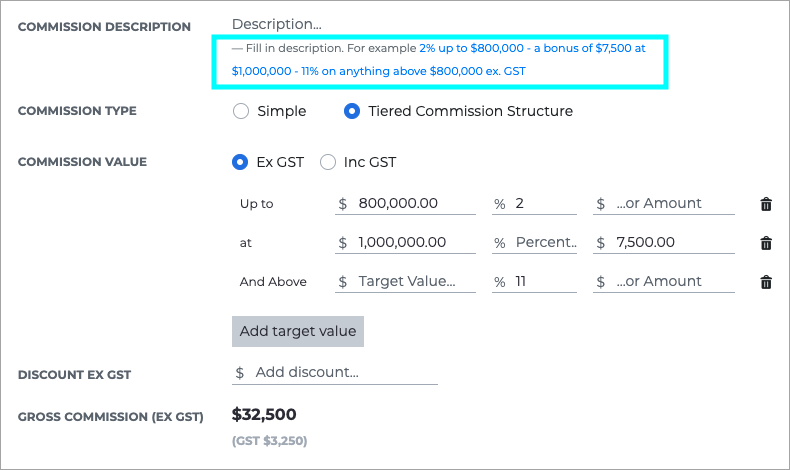Click the Add target value button

298,331
